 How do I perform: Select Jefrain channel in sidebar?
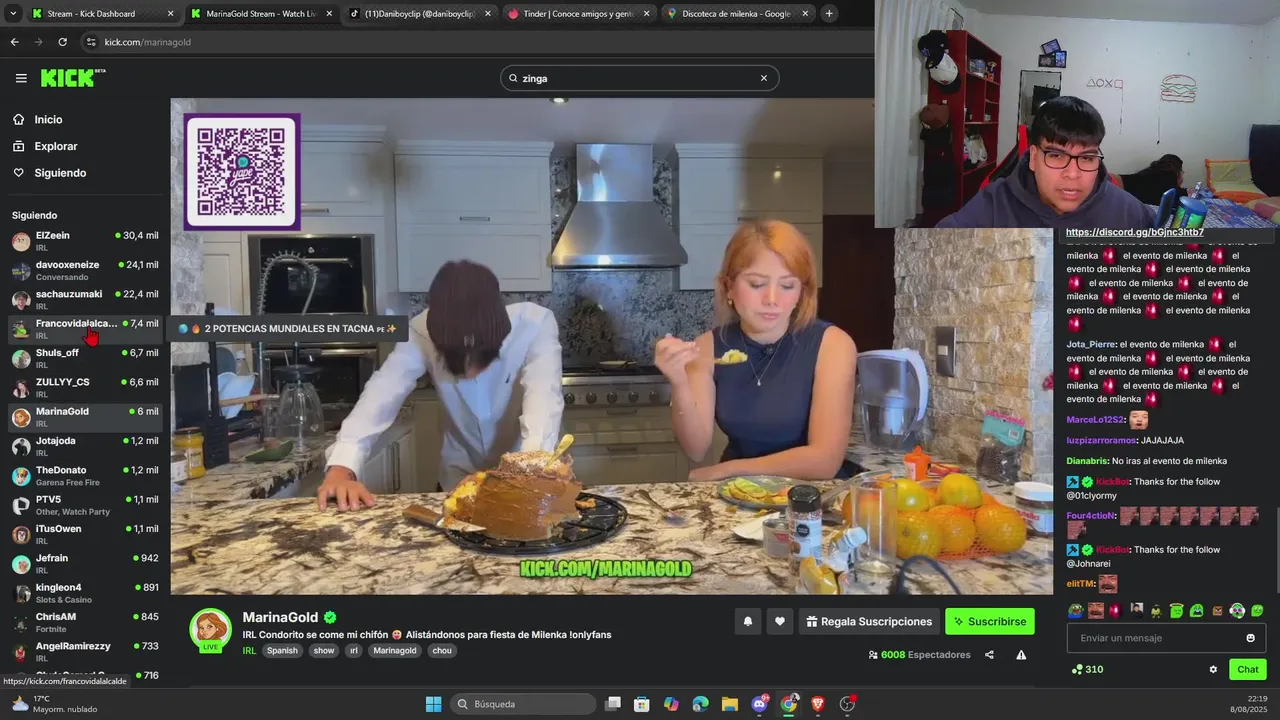(x=85, y=563)
